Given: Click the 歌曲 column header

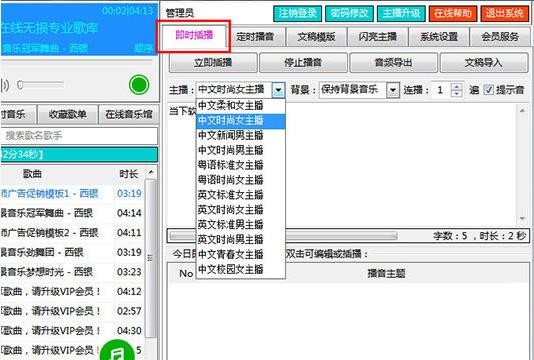Looking at the screenshot, I should coord(32,174).
